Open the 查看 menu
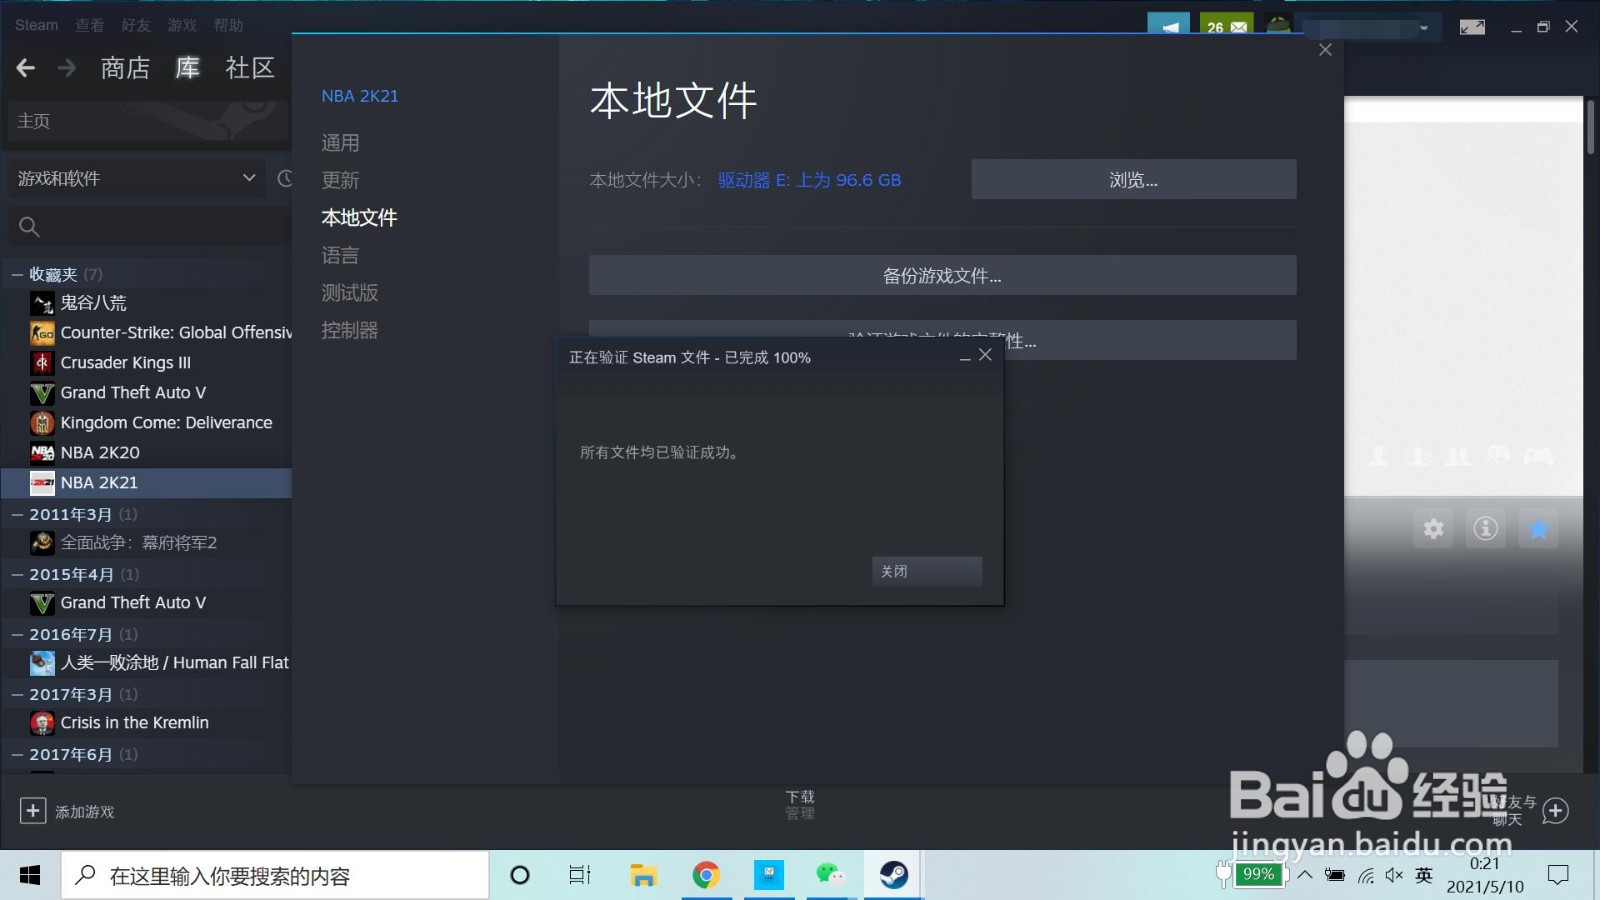1600x900 pixels. [x=90, y=25]
